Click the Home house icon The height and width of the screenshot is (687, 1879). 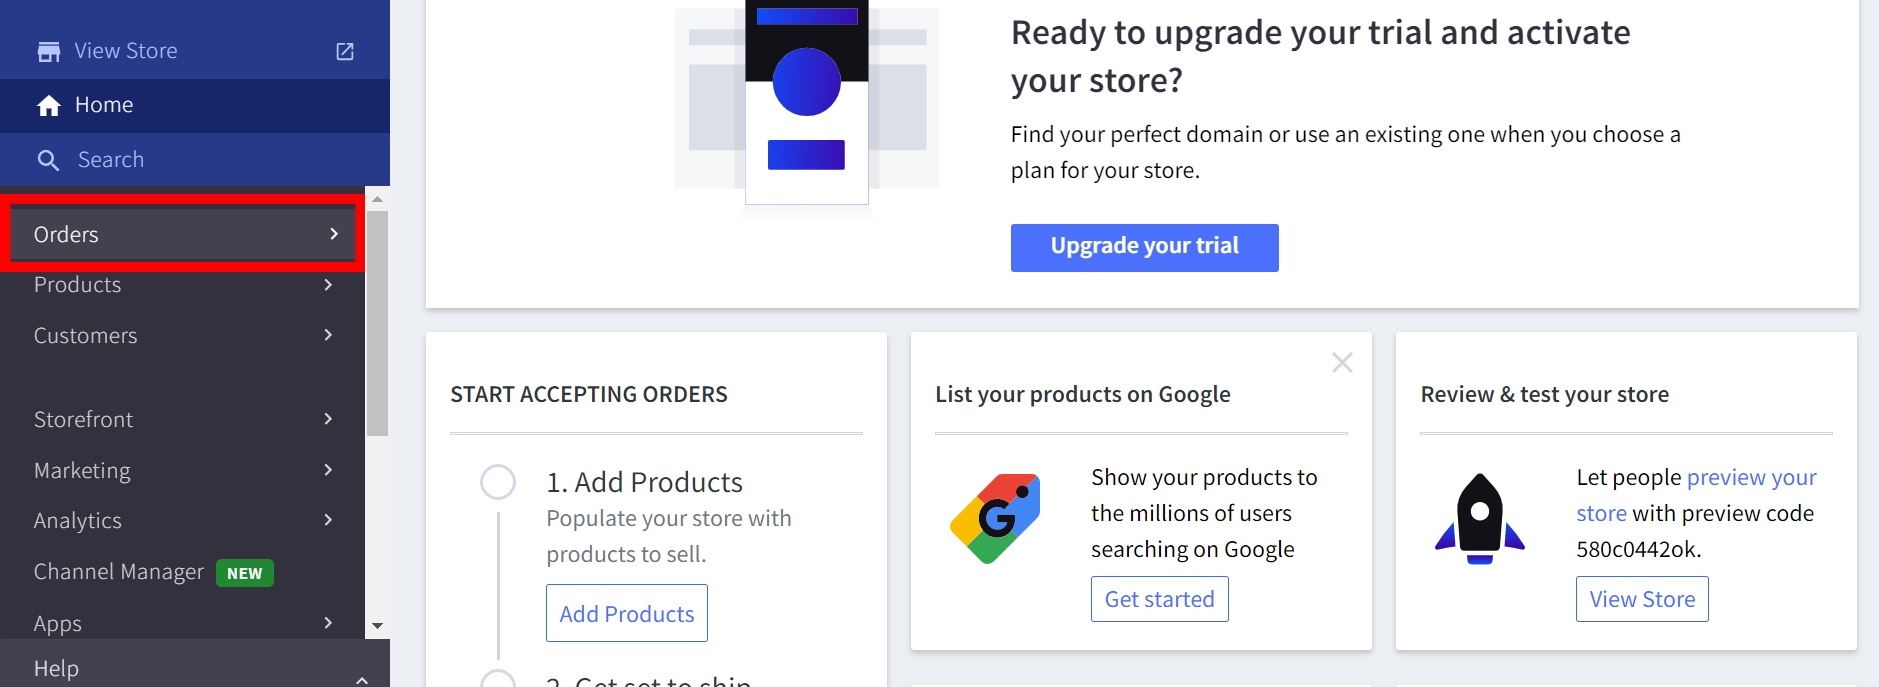[49, 106]
